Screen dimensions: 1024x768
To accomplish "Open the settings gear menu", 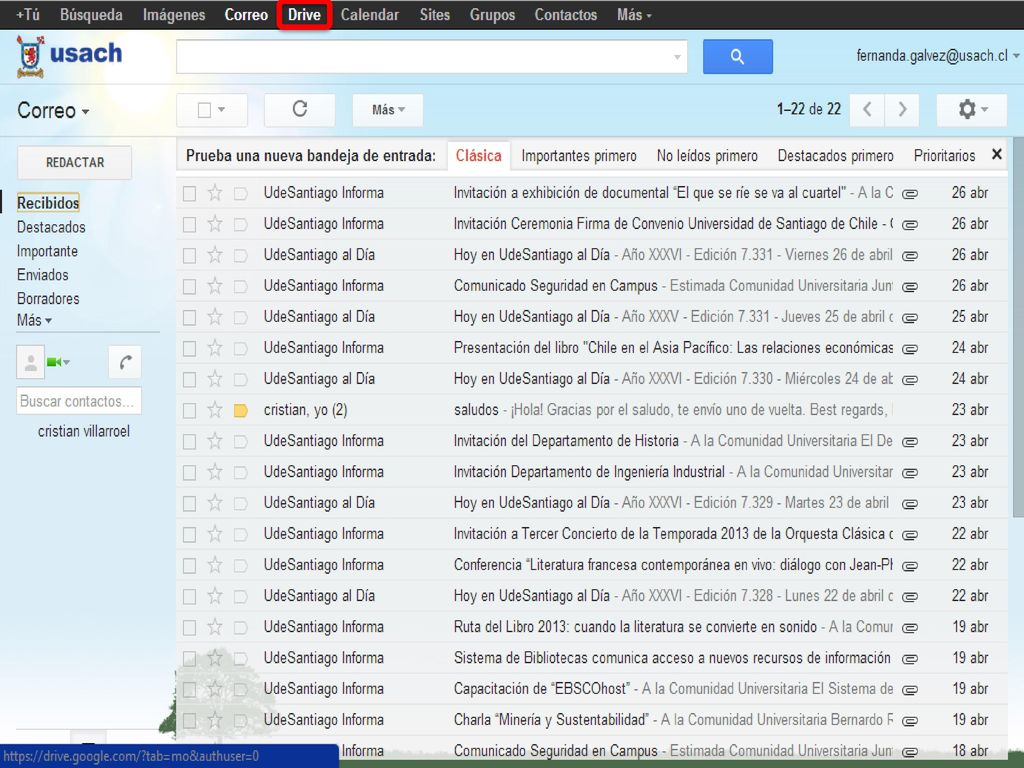I will click(972, 109).
